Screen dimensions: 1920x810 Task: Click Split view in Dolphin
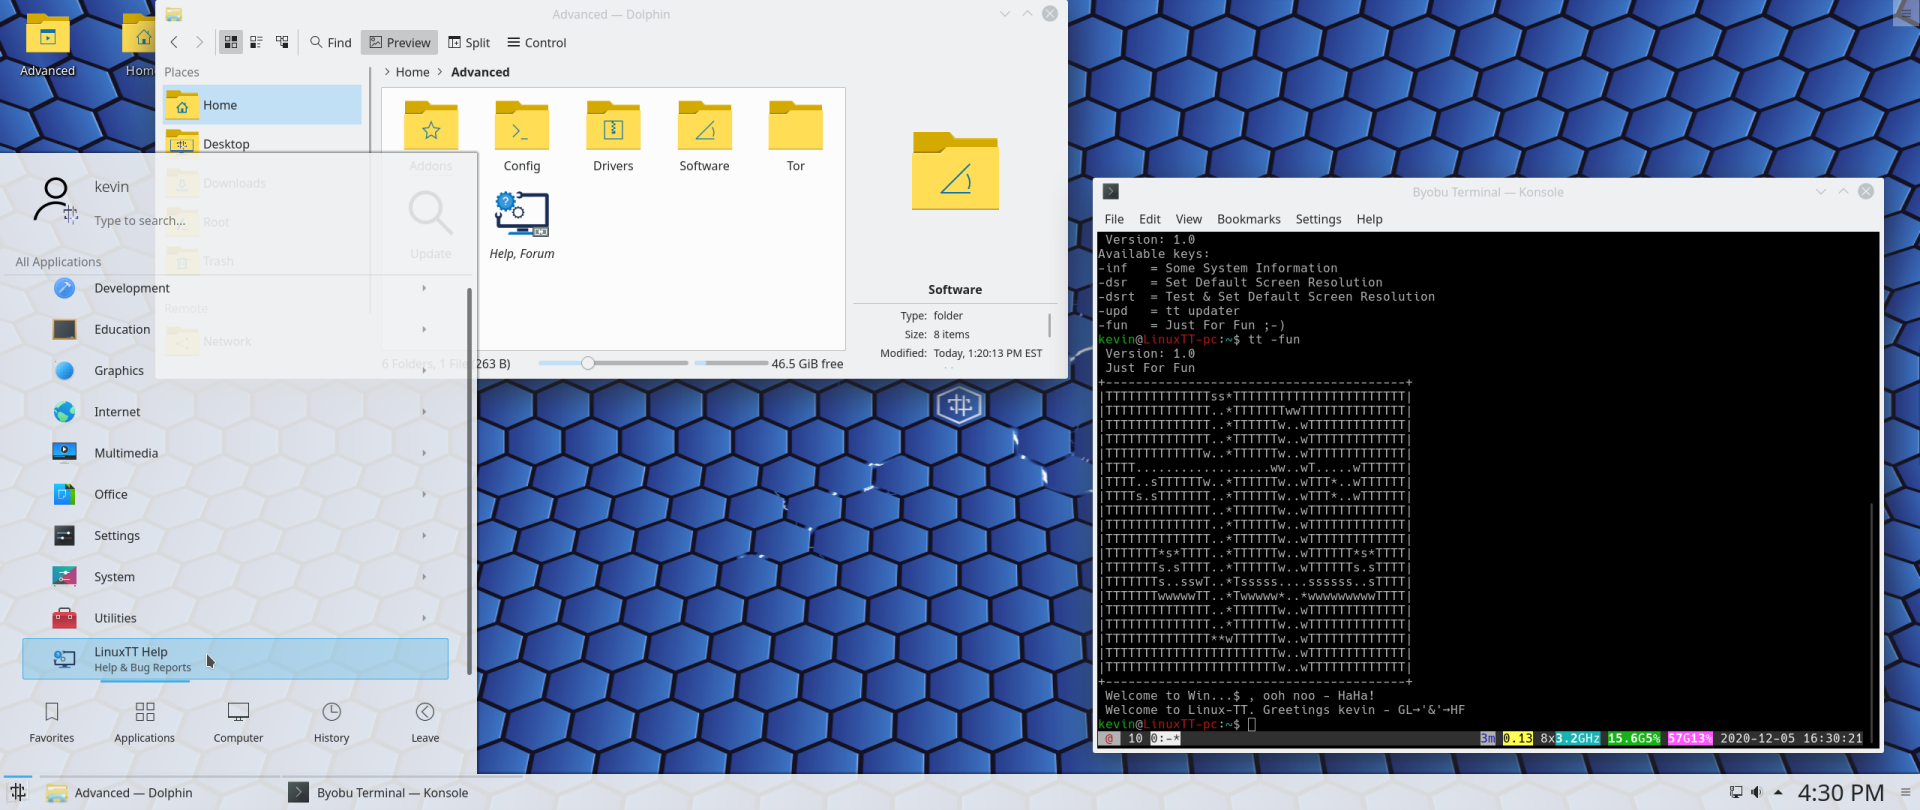tap(469, 42)
